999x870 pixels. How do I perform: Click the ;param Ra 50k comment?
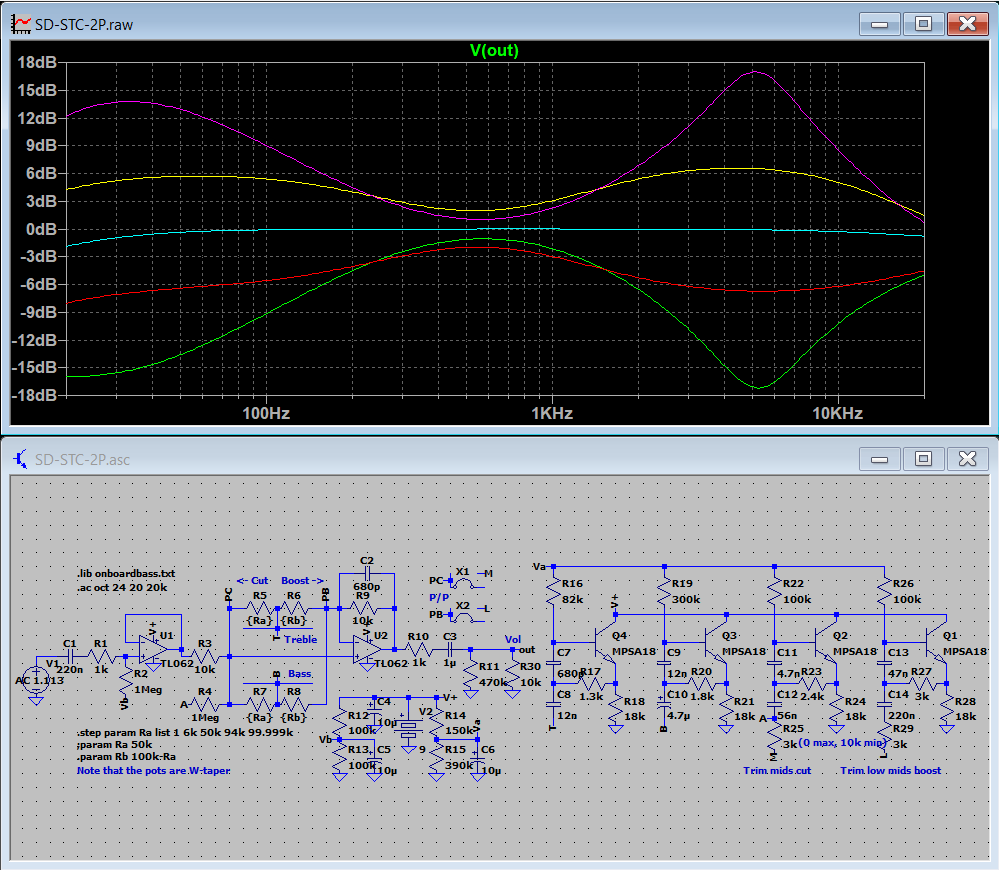click(115, 745)
